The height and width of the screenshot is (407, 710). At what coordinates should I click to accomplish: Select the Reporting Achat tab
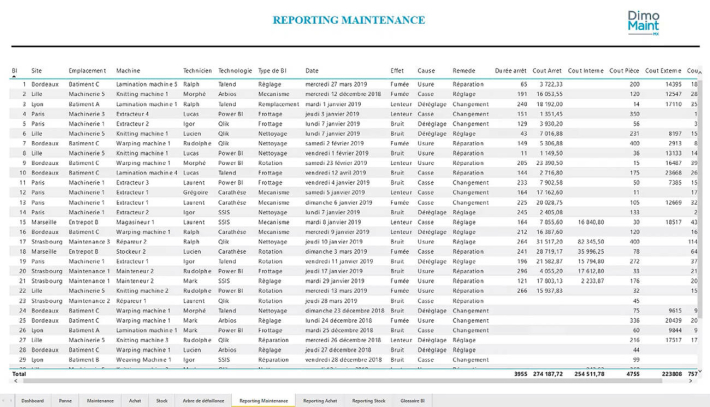click(320, 400)
